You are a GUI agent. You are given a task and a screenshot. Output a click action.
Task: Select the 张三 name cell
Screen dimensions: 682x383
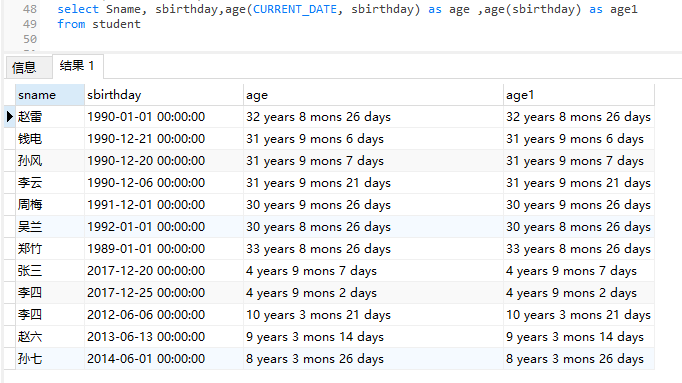(50, 271)
